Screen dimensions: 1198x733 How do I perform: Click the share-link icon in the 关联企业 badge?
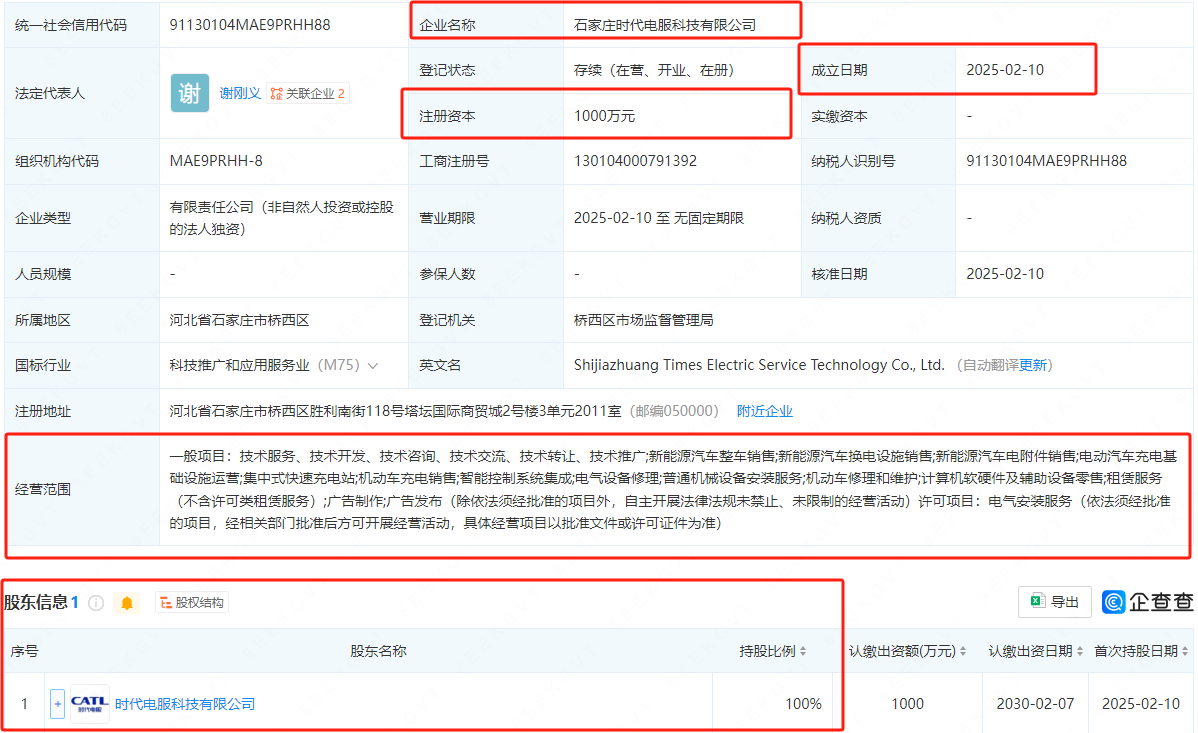[277, 93]
